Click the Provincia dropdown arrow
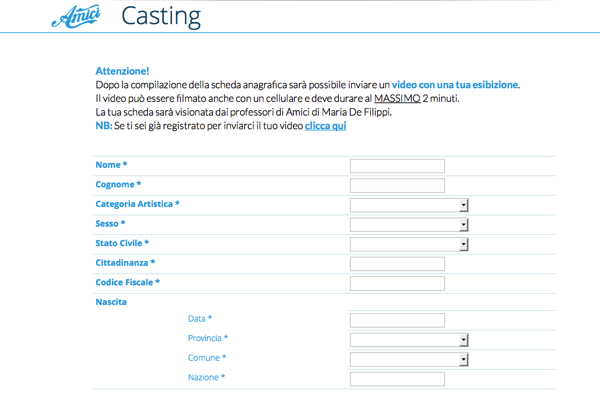This screenshot has width=600, height=400. coord(464,340)
